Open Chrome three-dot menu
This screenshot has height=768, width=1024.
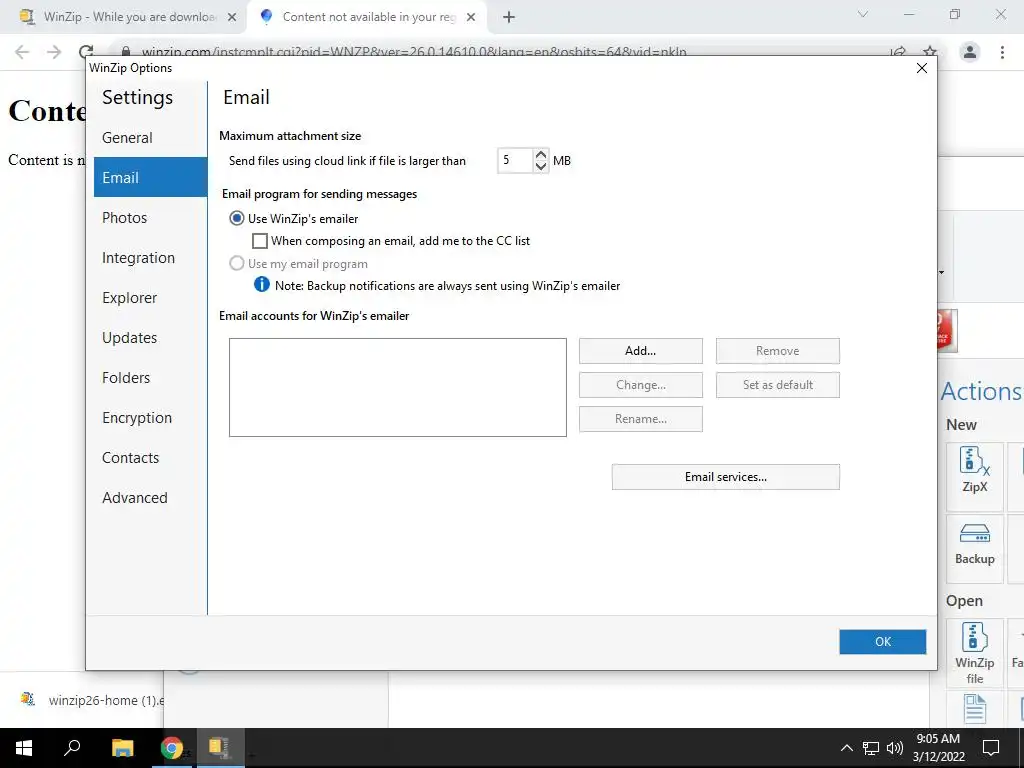1002,52
